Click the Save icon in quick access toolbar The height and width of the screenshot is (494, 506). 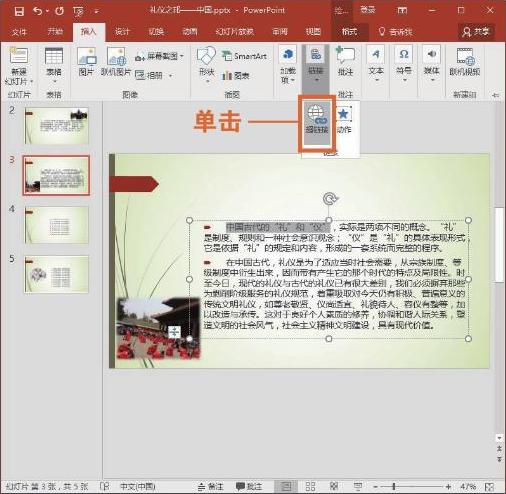pos(19,11)
